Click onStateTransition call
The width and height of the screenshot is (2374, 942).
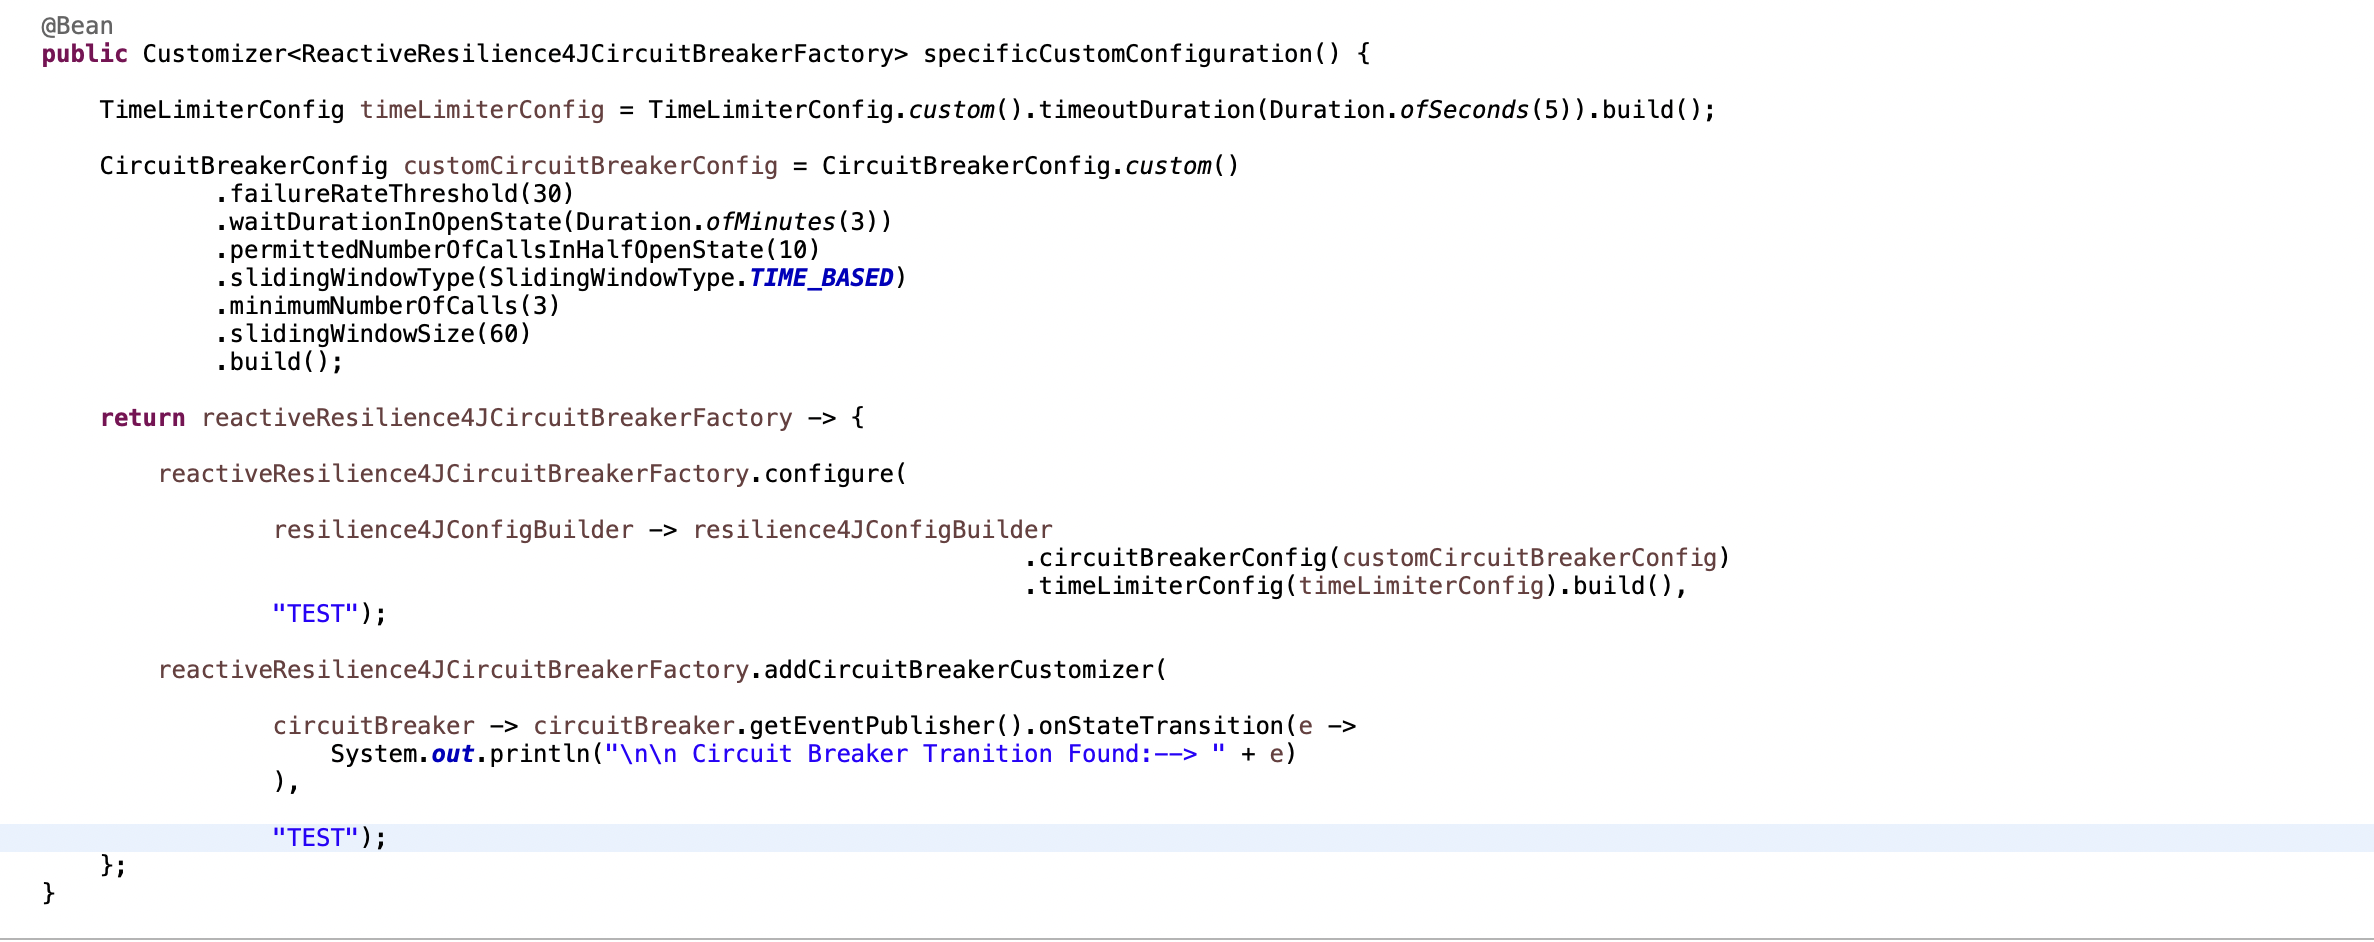1160,726
